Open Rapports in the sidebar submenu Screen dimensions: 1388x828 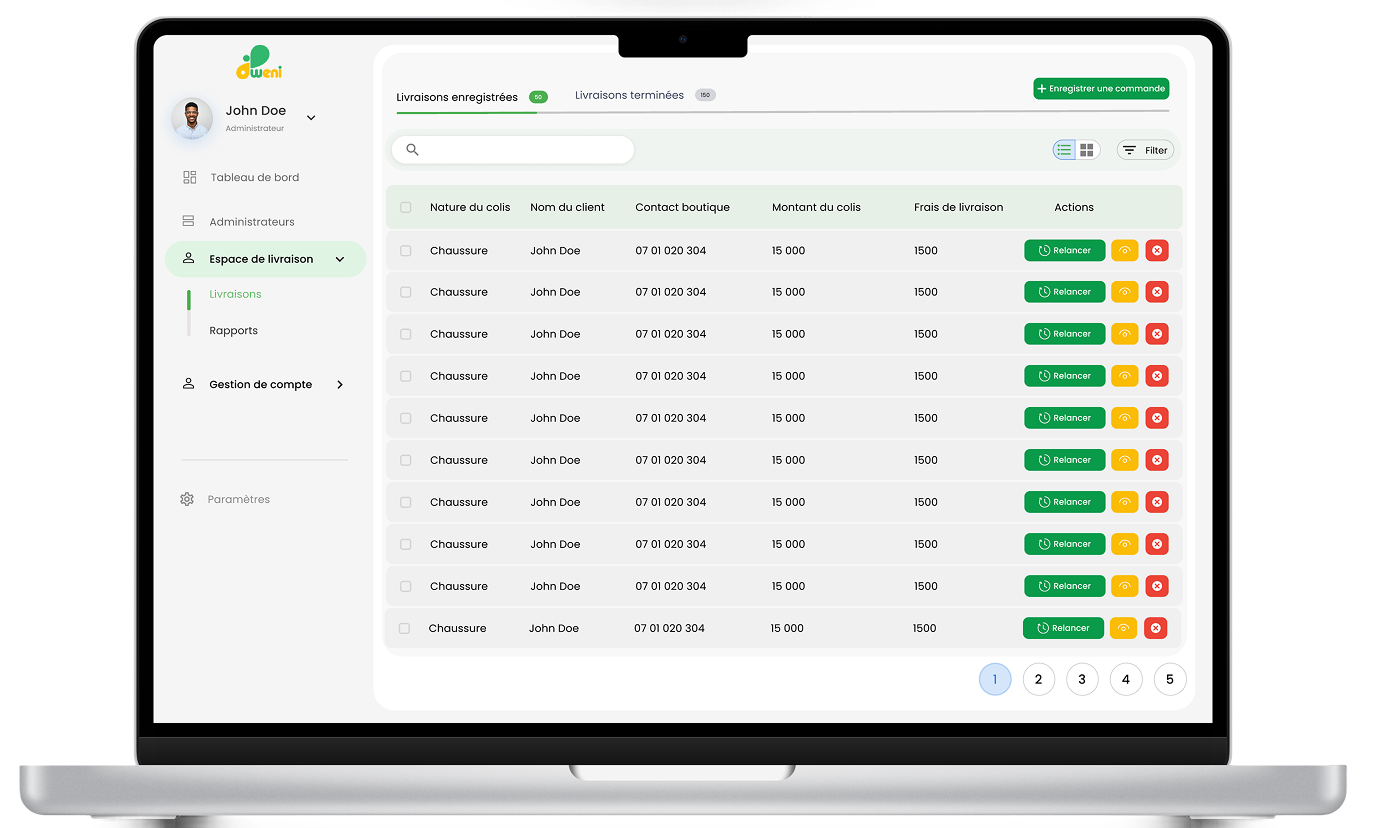click(x=233, y=330)
